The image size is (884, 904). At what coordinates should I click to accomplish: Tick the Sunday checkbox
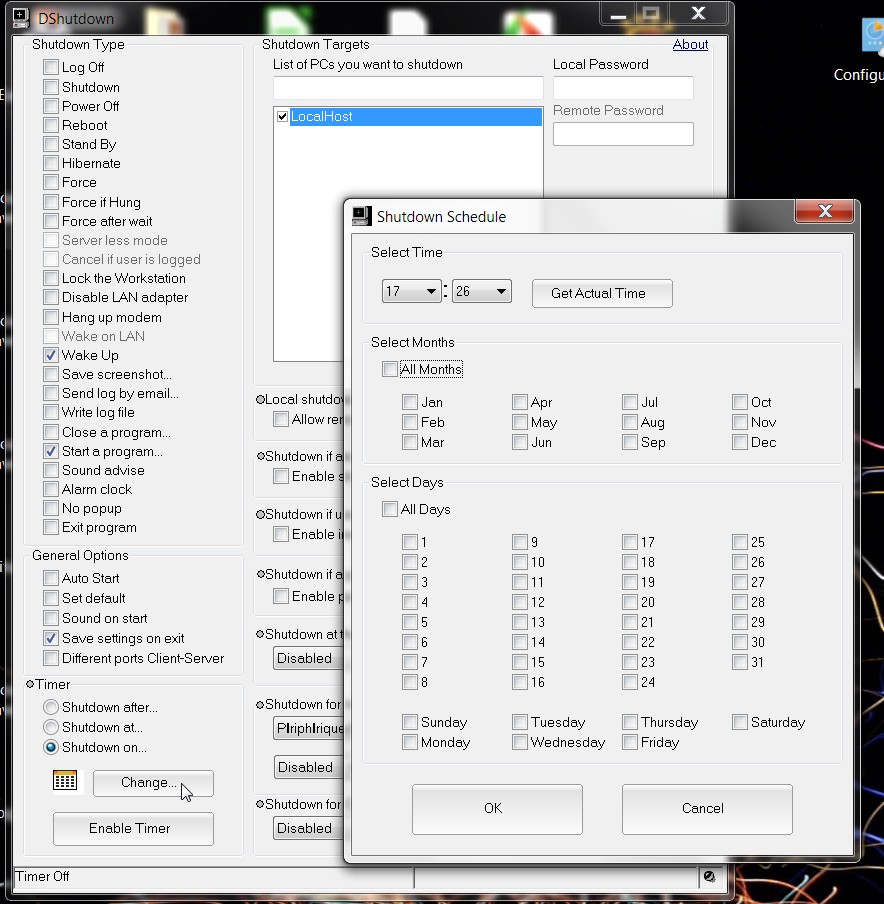[410, 722]
